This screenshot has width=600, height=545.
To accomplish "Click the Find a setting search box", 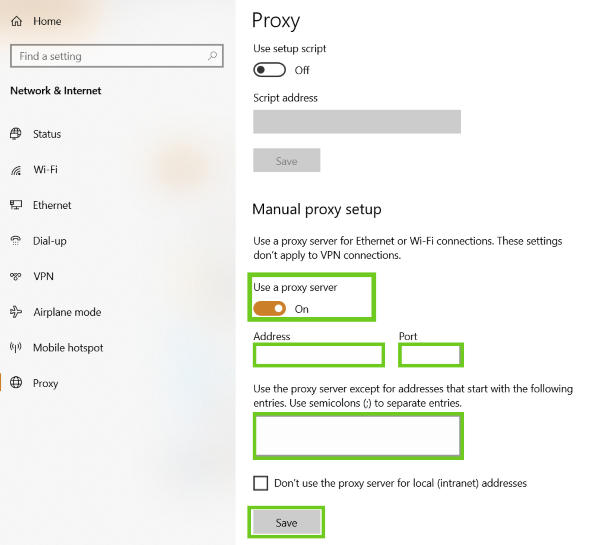I will point(110,56).
